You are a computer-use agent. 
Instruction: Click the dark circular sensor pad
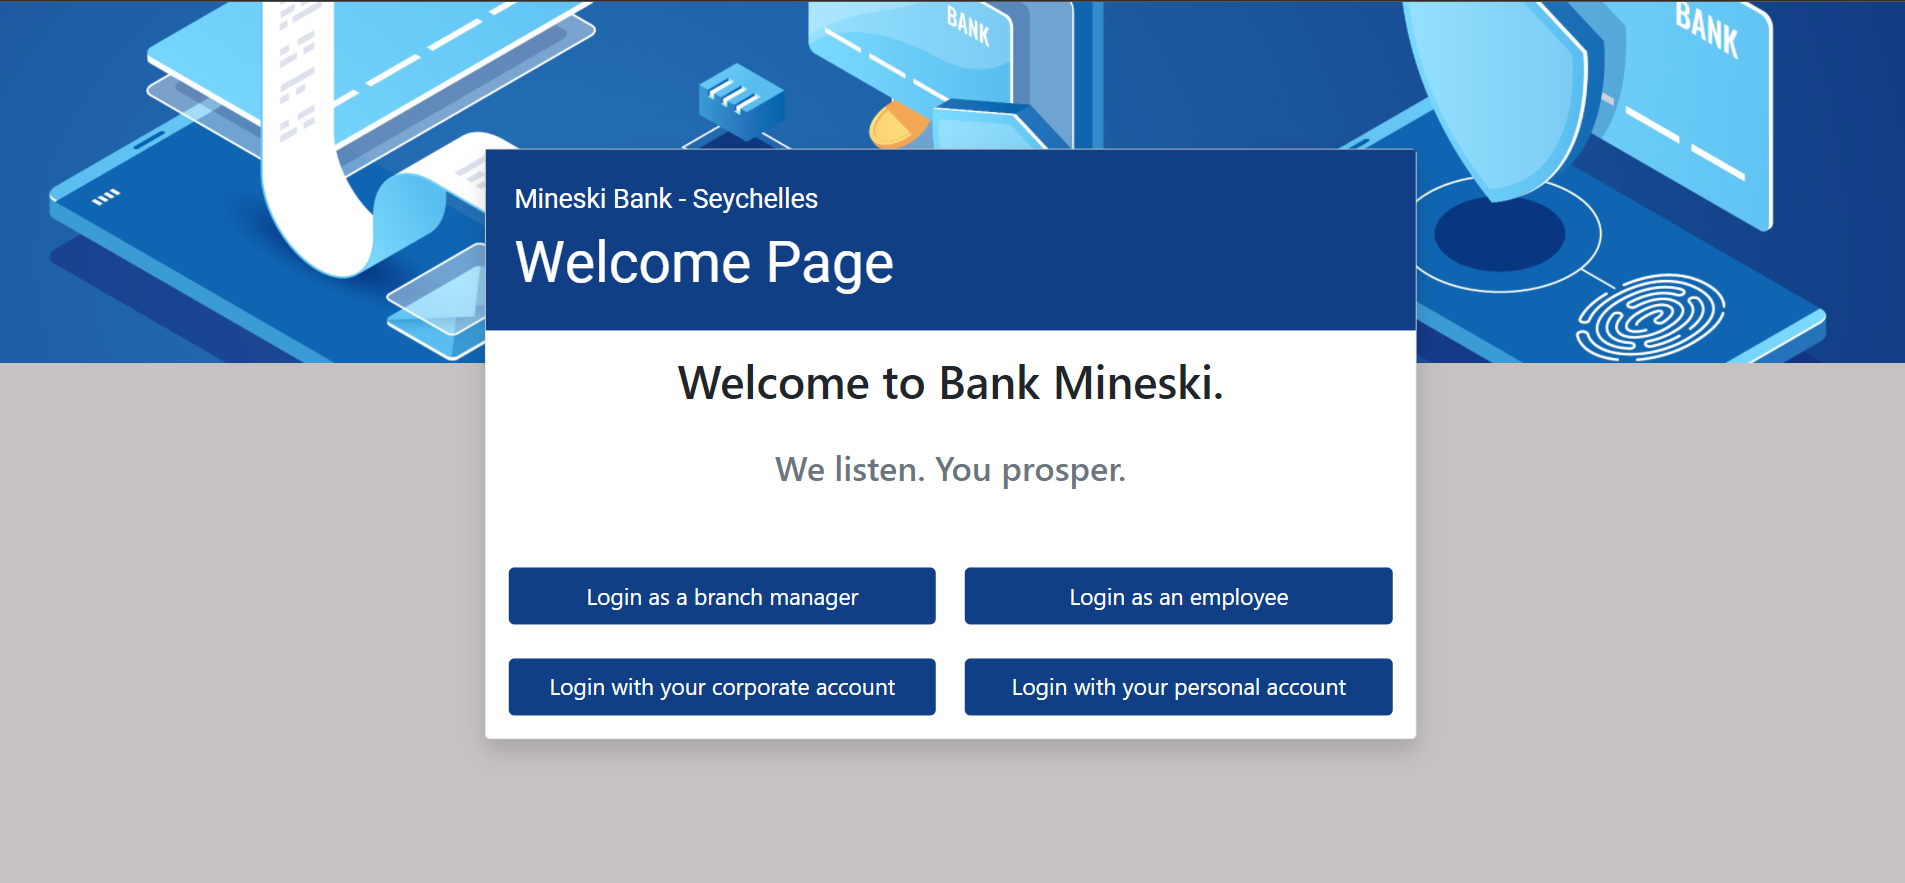tap(1499, 234)
